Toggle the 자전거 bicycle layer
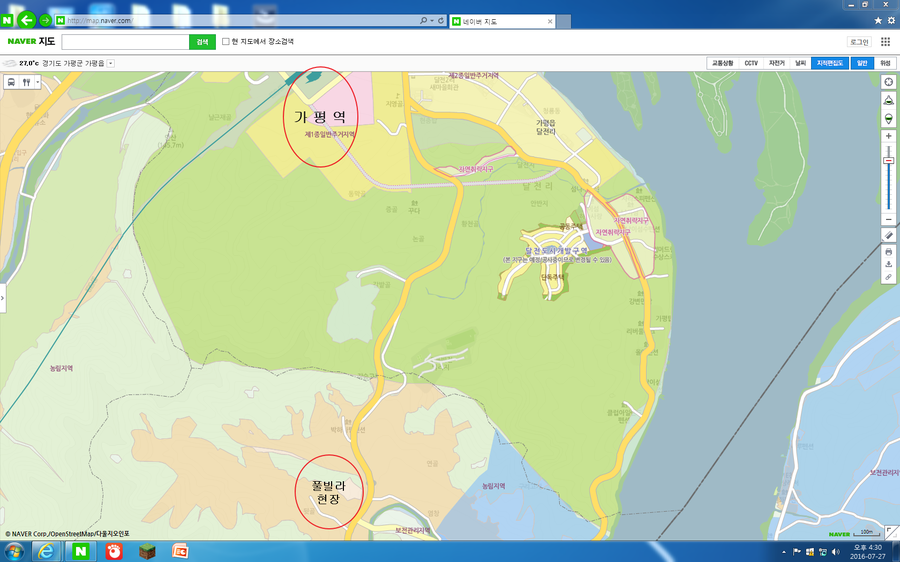 click(777, 63)
